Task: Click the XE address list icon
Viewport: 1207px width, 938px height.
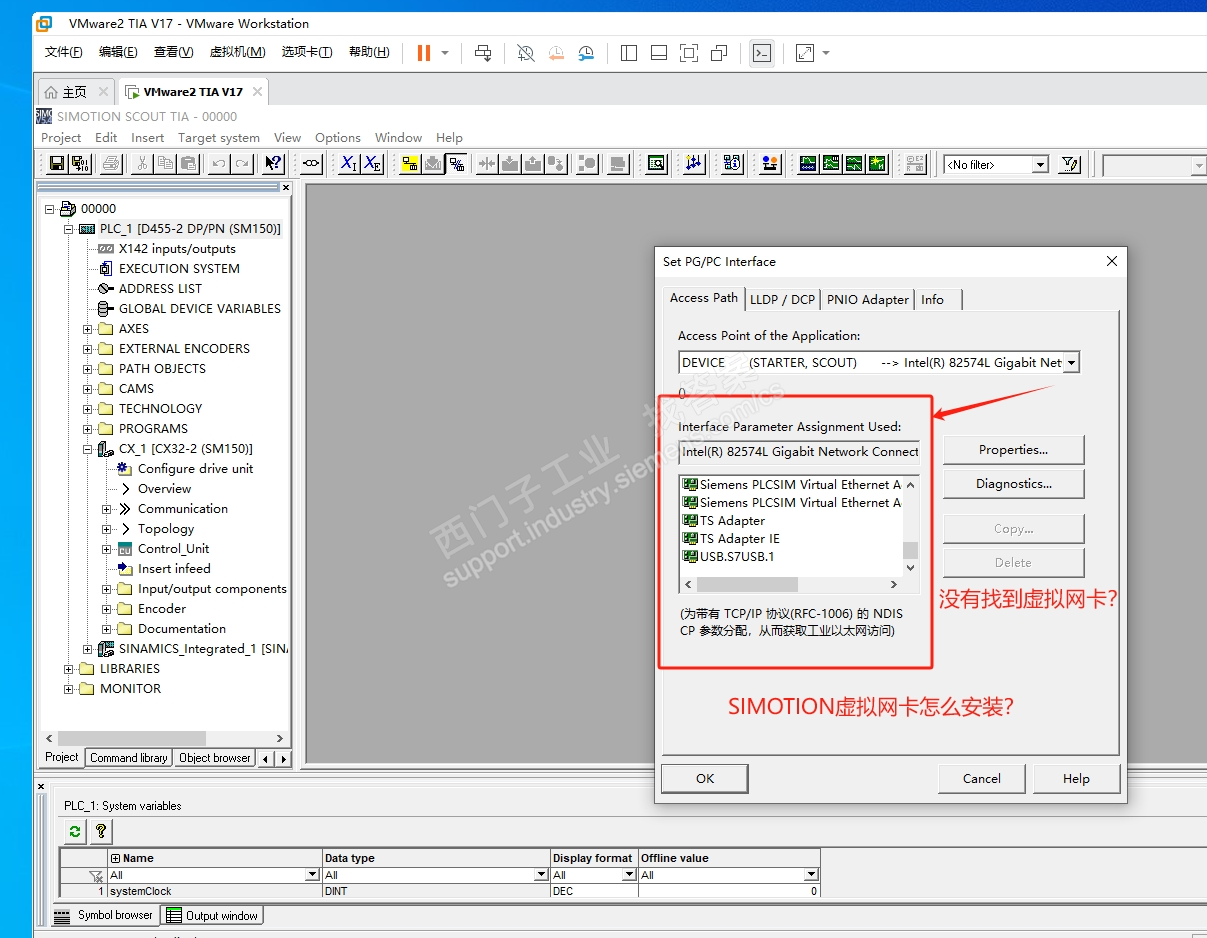Action: (x=372, y=164)
